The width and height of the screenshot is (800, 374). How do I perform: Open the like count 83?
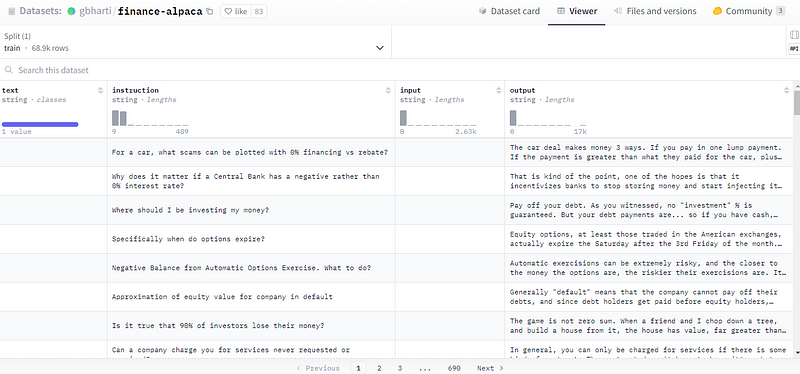coord(259,11)
